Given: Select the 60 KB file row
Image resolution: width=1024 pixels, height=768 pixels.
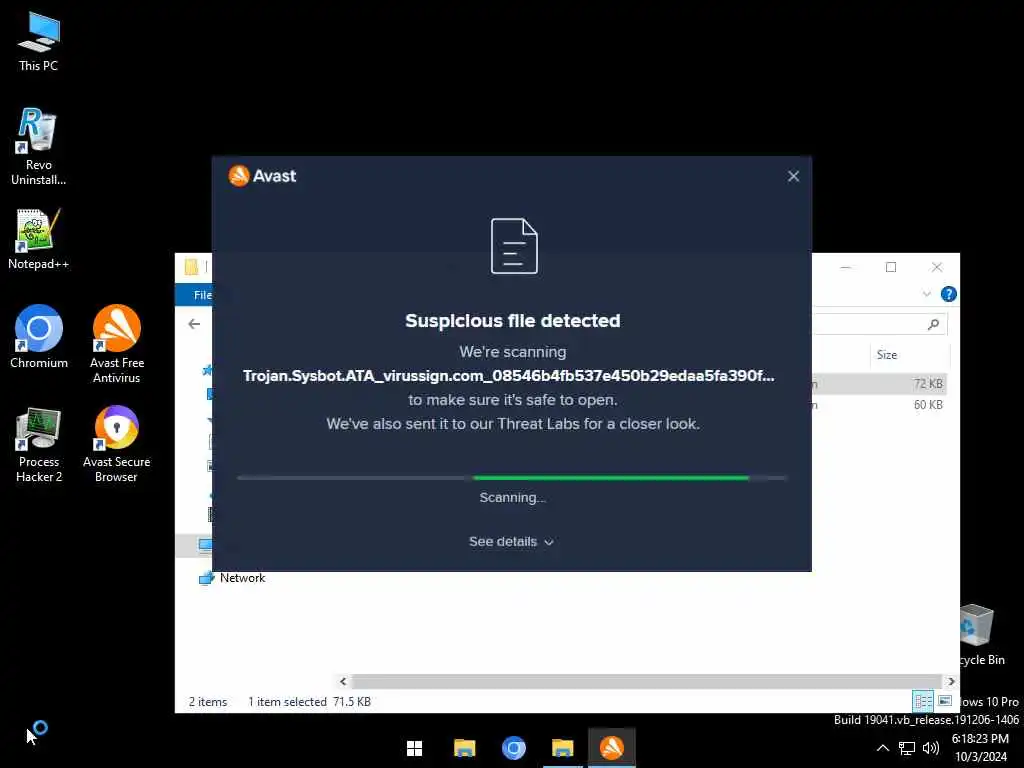Looking at the screenshot, I should click(879, 405).
